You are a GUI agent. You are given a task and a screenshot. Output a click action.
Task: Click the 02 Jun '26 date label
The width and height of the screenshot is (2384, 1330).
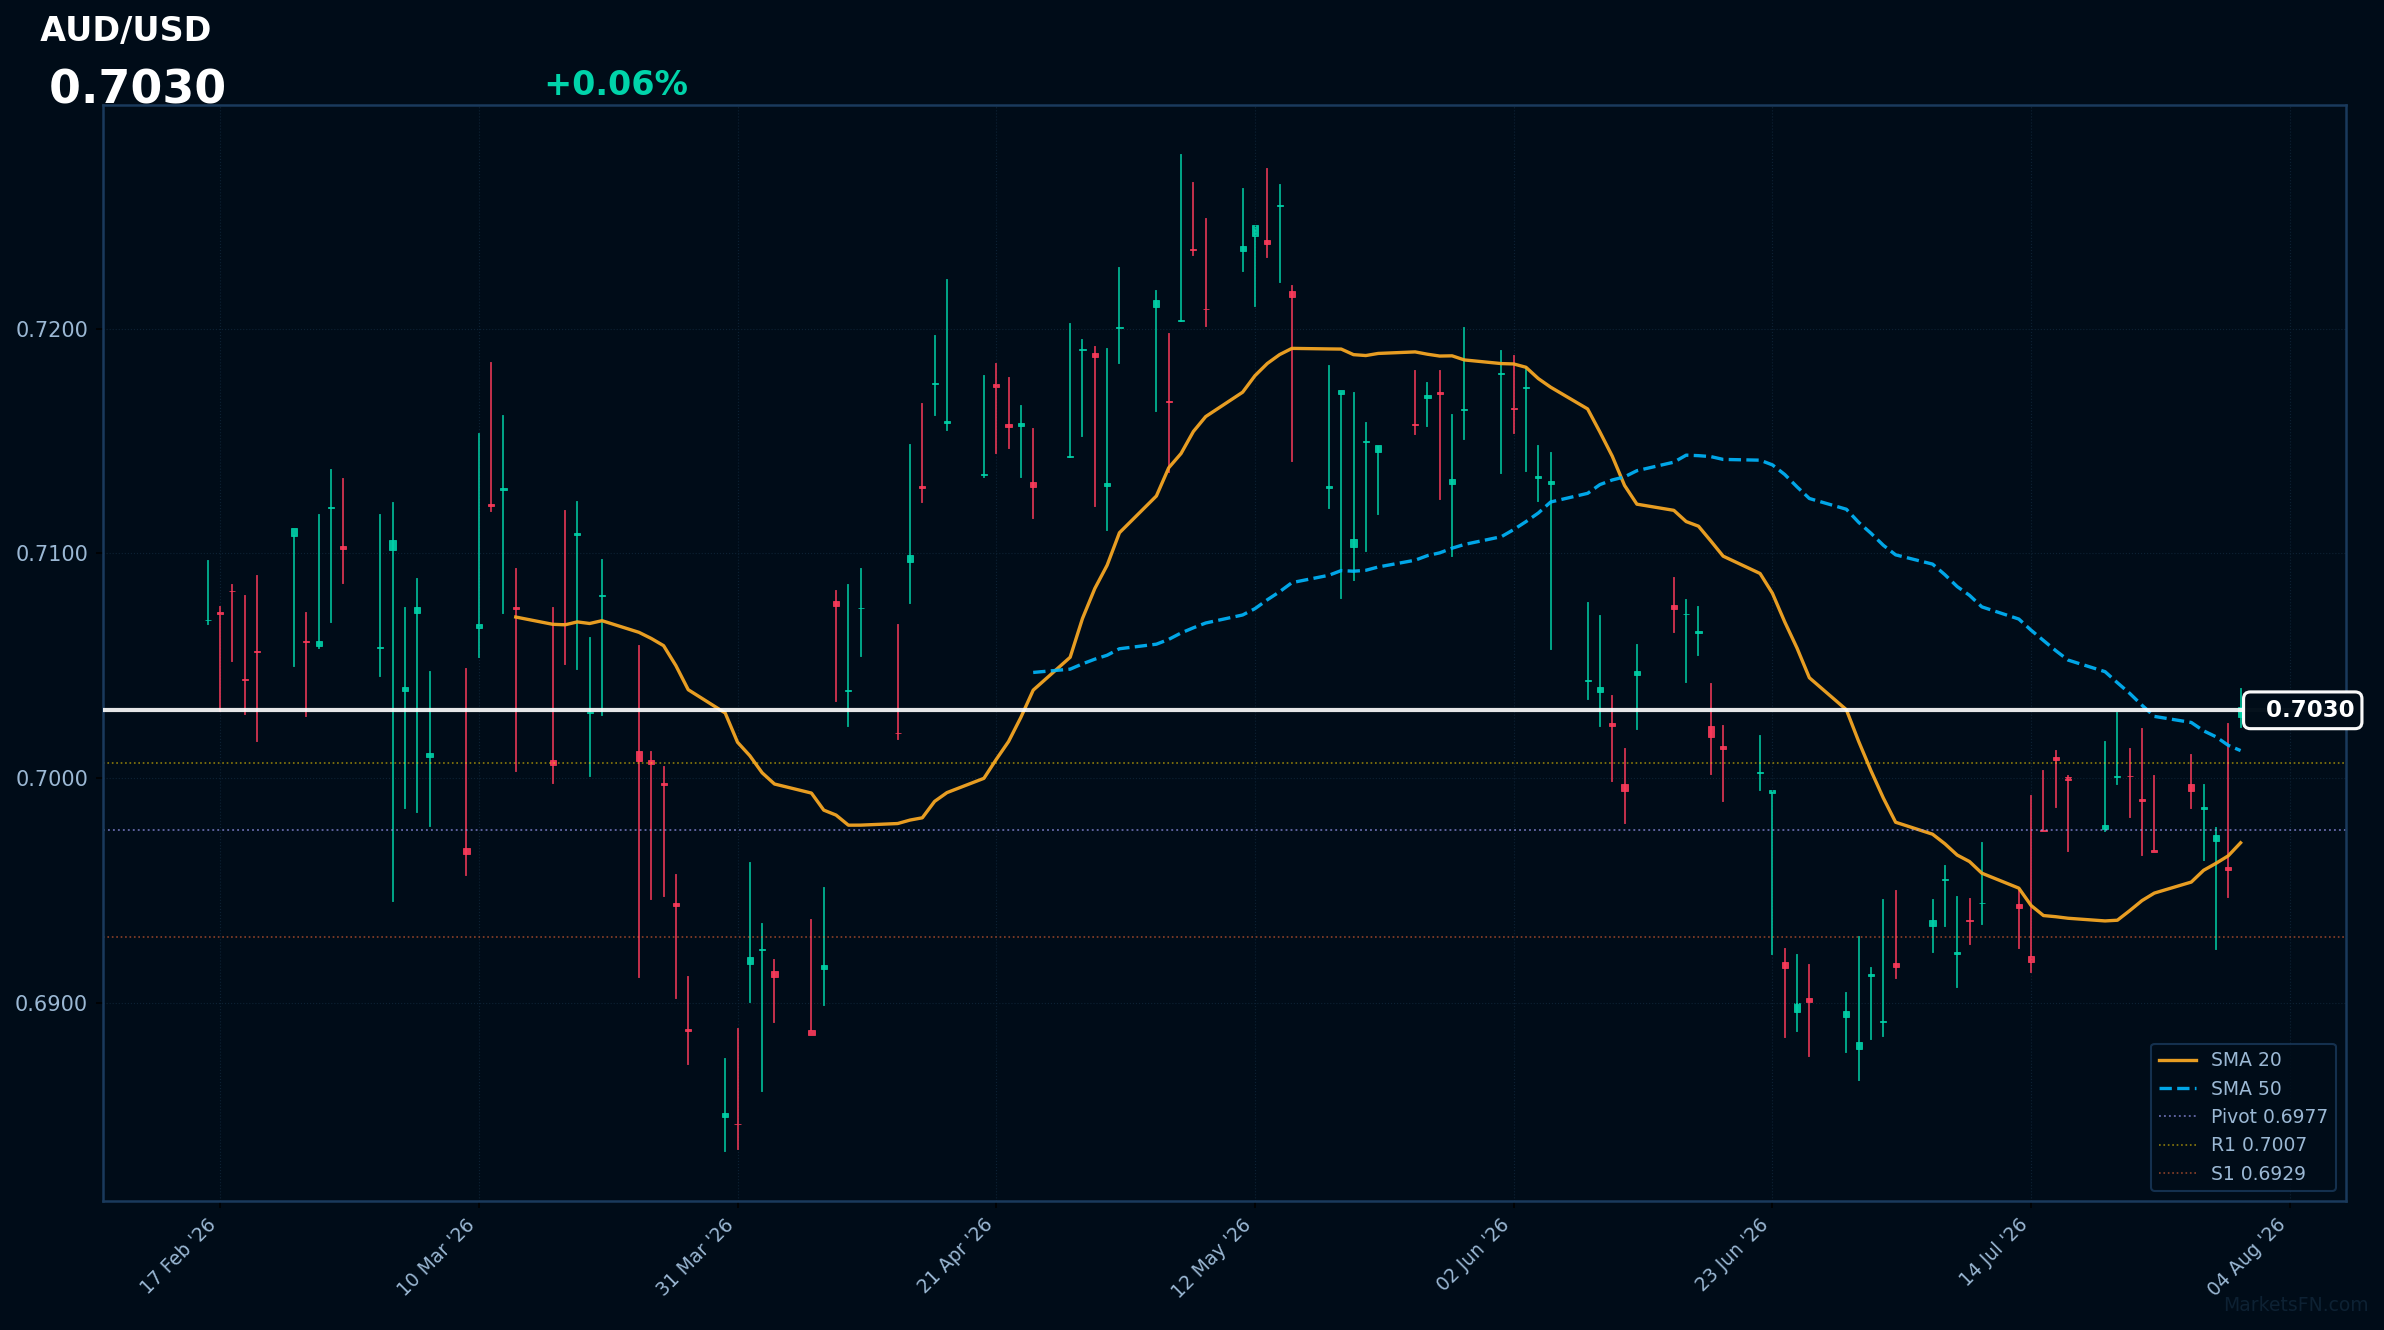pos(1472,1255)
